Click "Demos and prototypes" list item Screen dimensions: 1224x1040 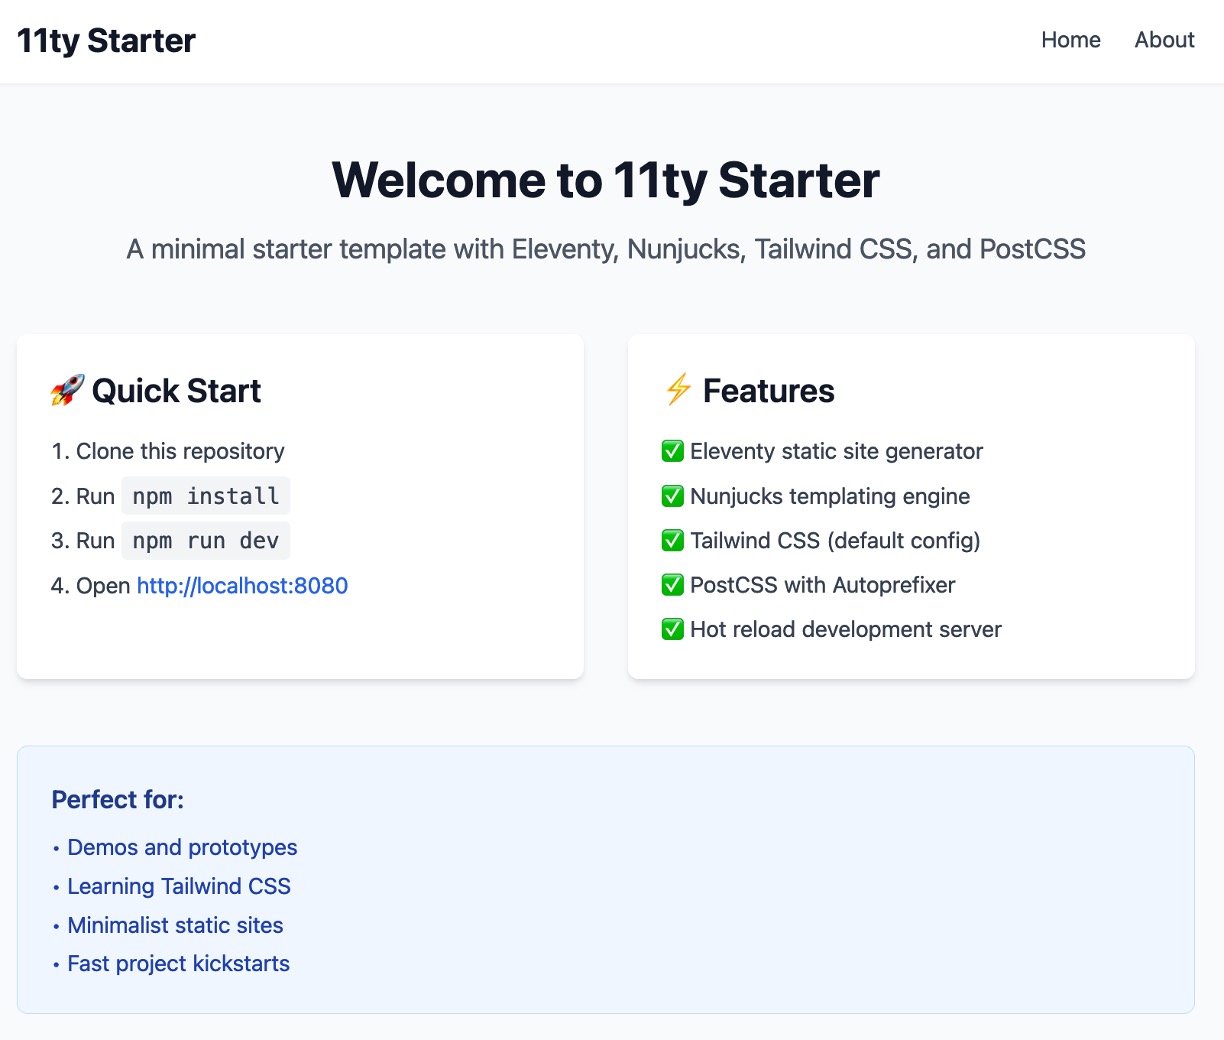[x=182, y=848]
